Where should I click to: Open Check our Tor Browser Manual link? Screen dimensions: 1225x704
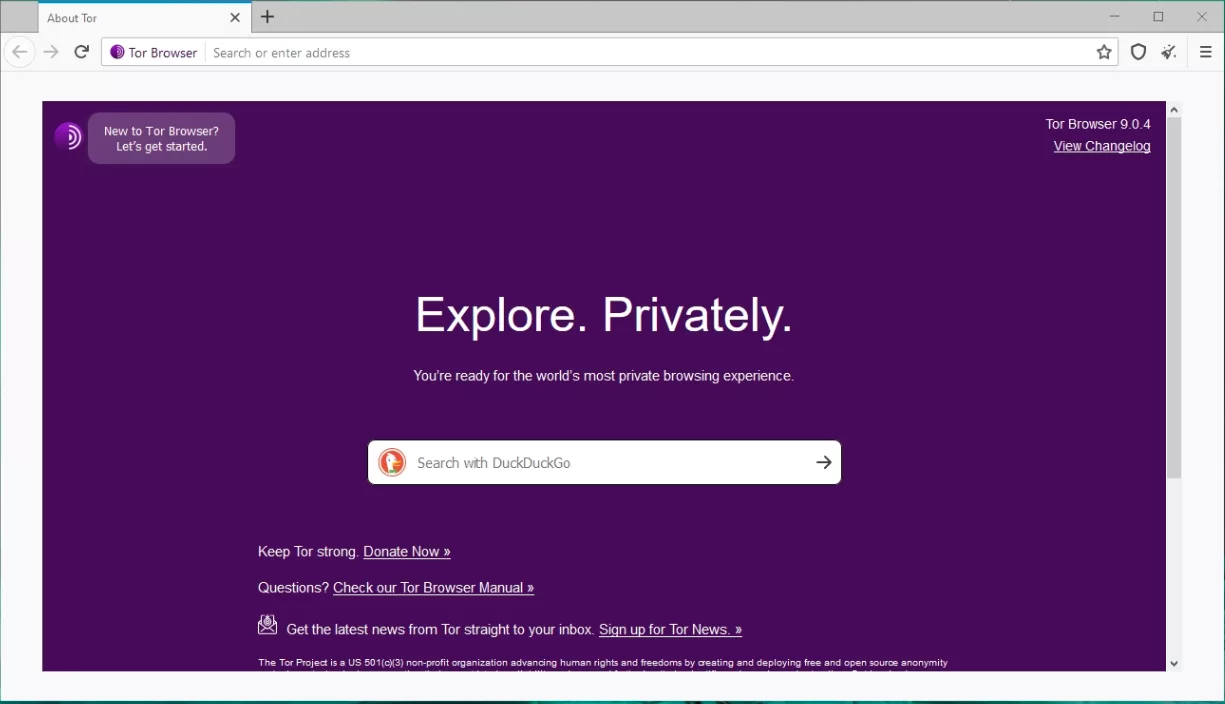tap(433, 587)
